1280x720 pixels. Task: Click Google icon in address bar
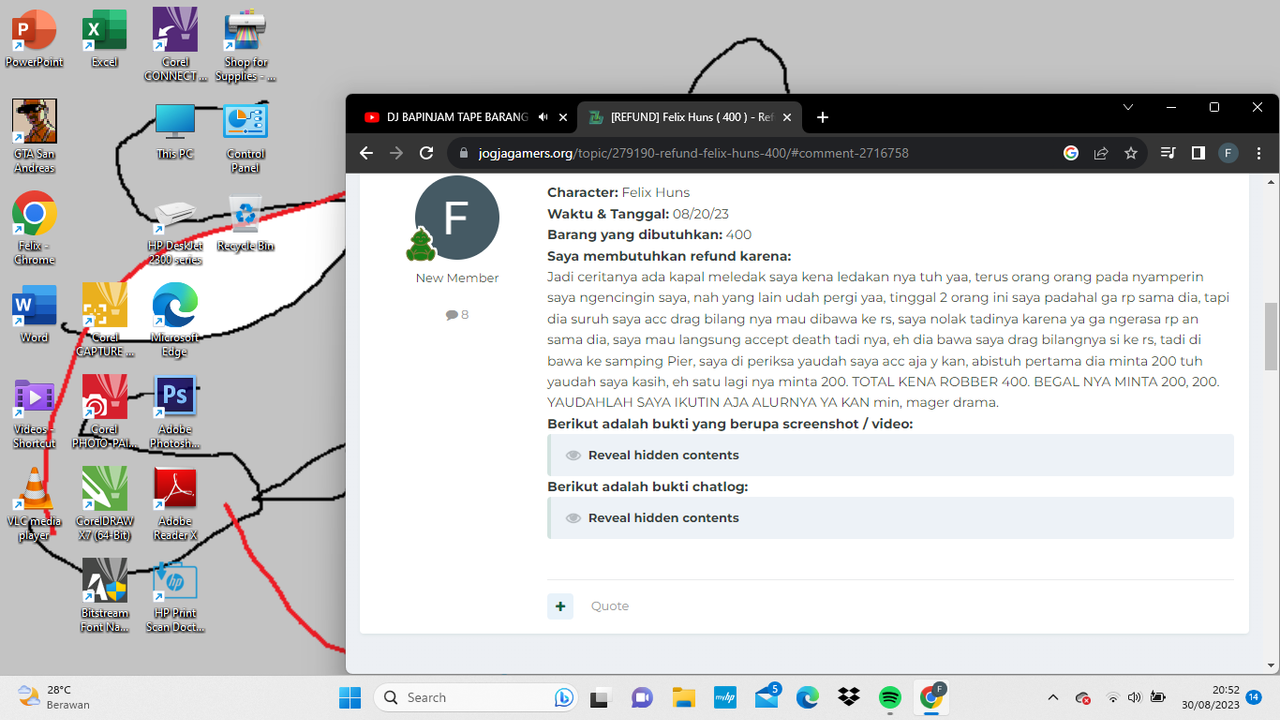(1071, 153)
